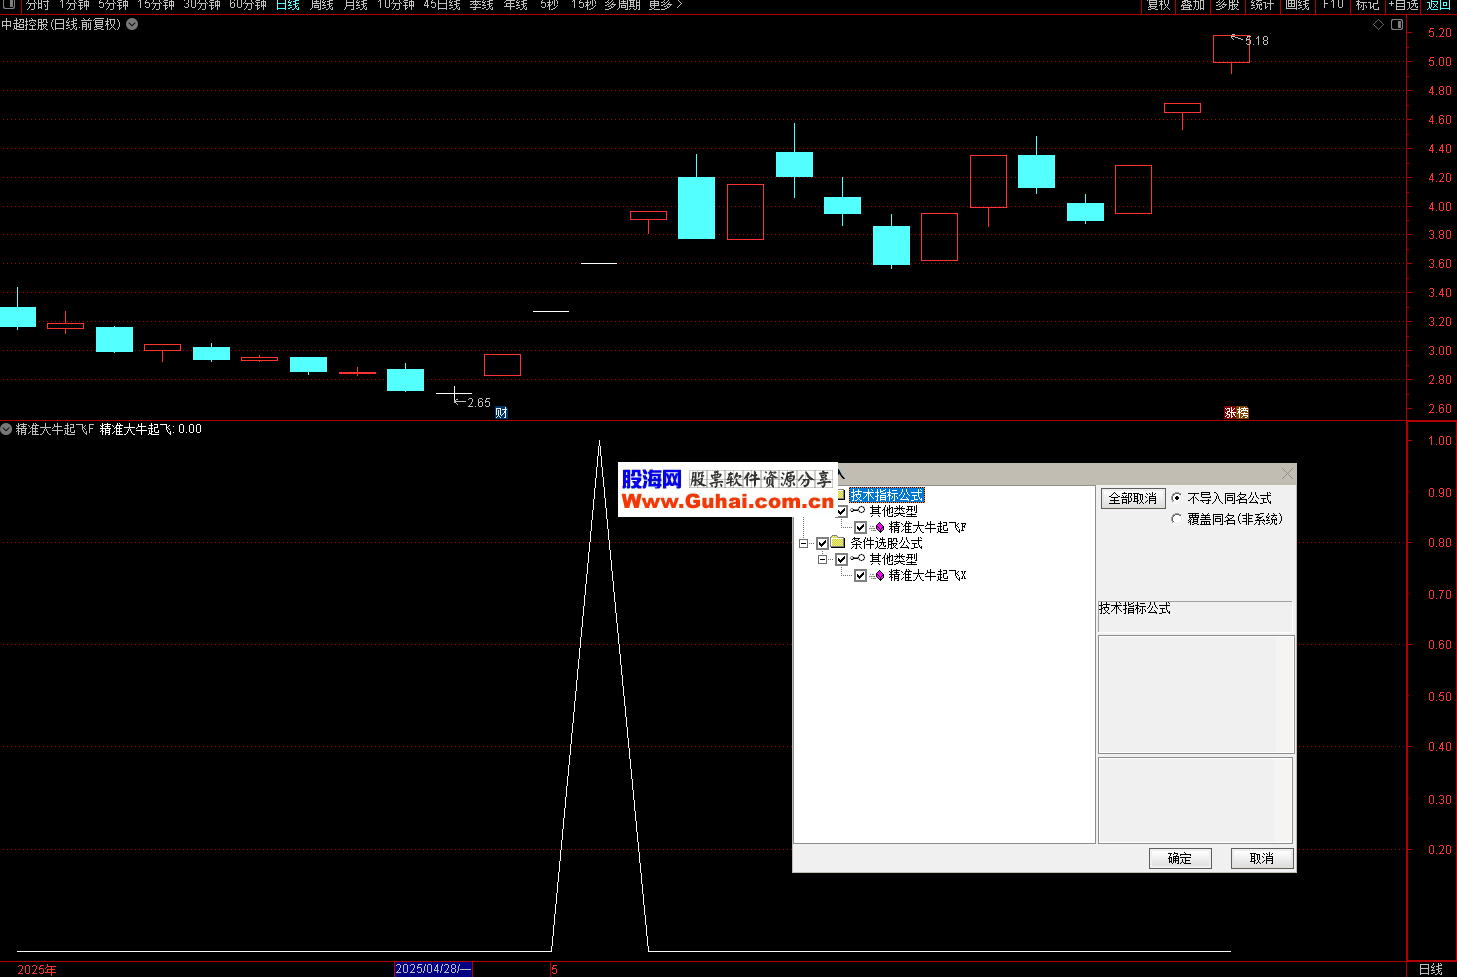
Task: Select the 精准大牛起飞F tree row label
Action: pyautogui.click(x=927, y=527)
